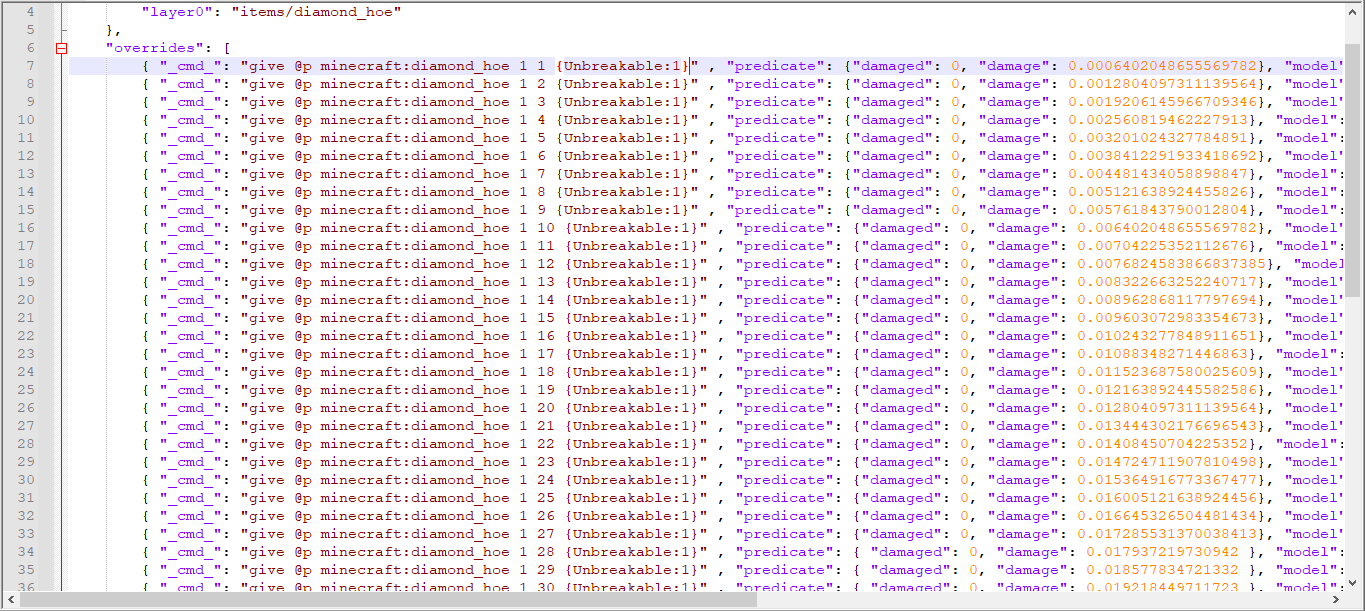Click "{Unbreakable:1}" text on line 20

tap(632, 300)
